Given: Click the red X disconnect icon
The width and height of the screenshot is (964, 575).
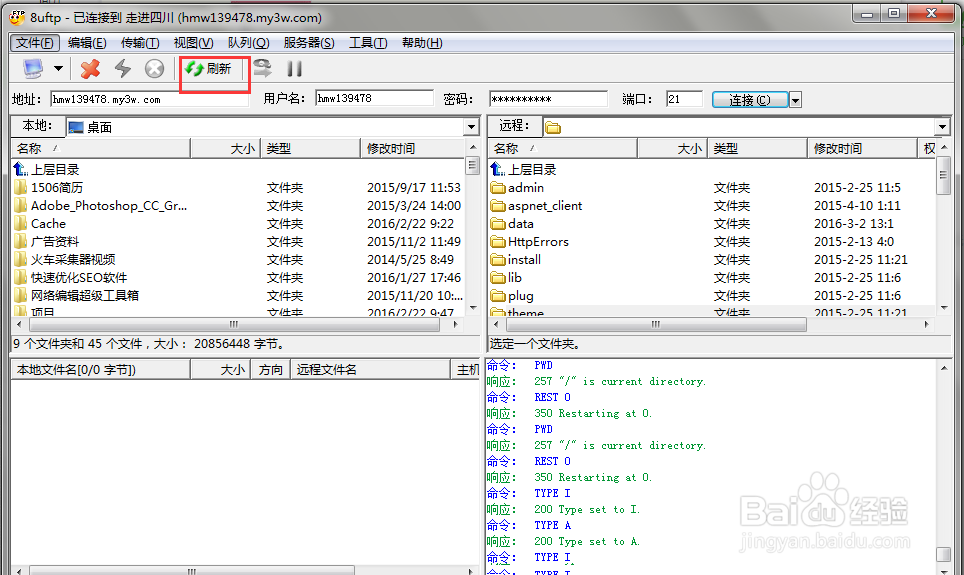Looking at the screenshot, I should 90,68.
